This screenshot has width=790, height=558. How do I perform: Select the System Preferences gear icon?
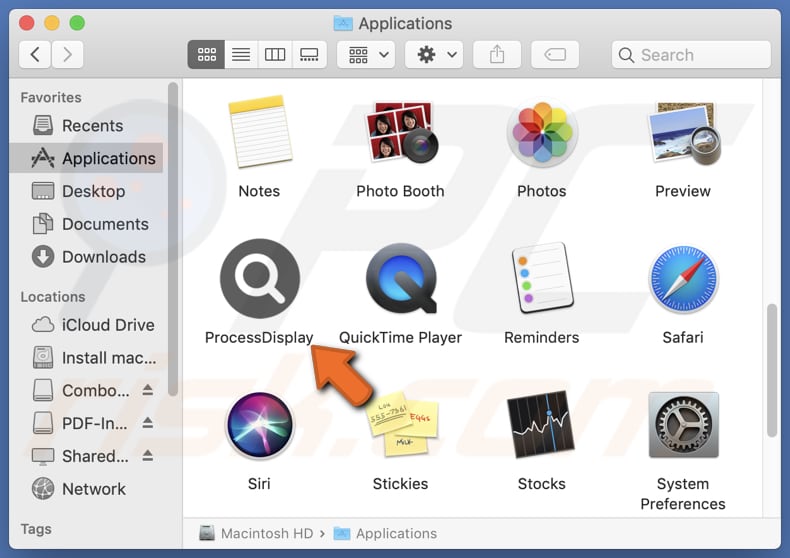click(684, 425)
